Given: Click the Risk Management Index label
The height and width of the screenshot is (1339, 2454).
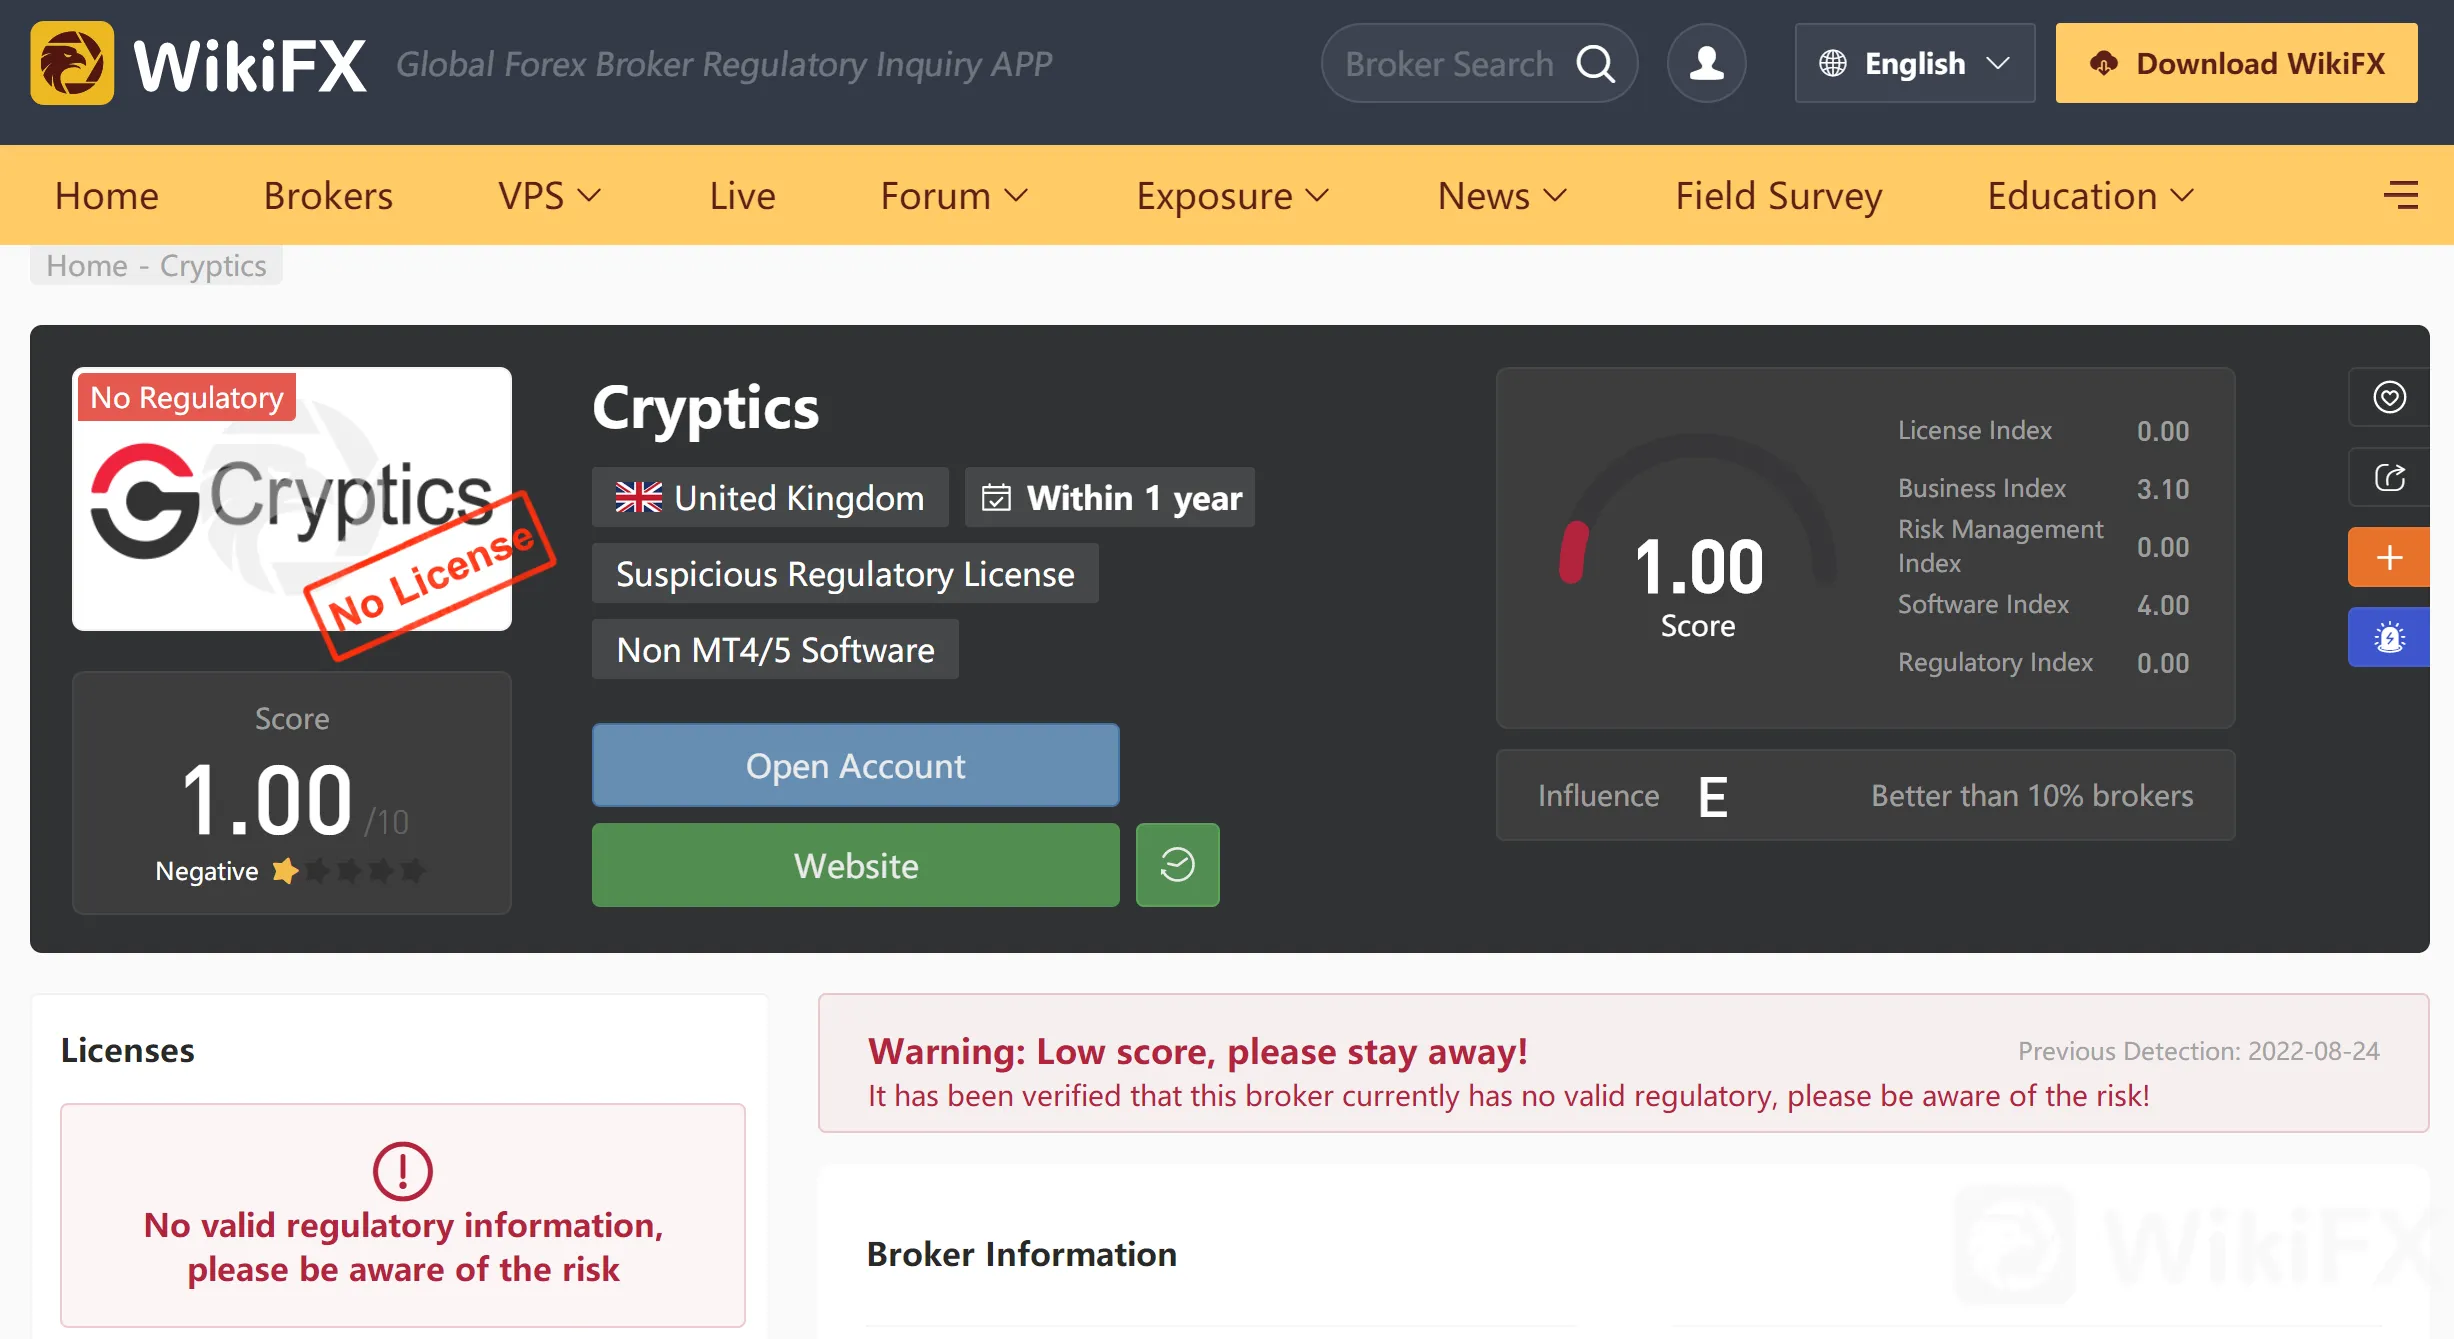Looking at the screenshot, I should tap(2000, 546).
